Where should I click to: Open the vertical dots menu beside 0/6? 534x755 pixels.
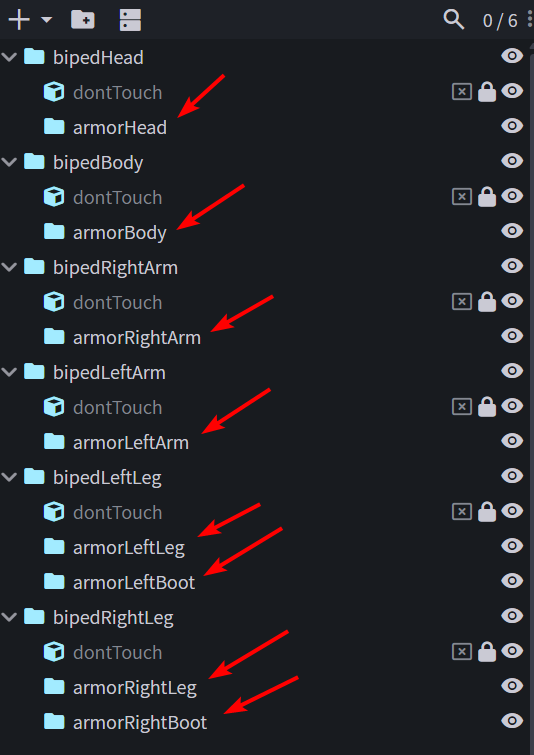(530, 20)
